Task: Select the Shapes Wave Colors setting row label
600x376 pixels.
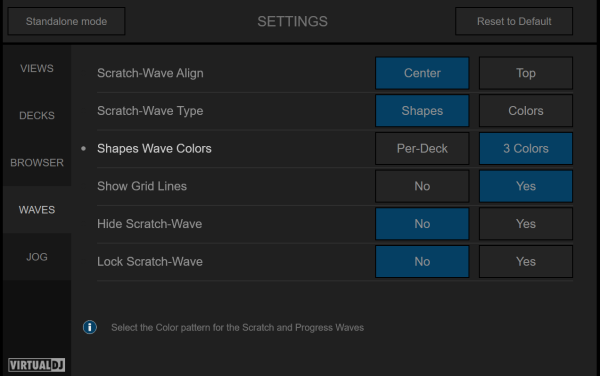Action: 154,148
